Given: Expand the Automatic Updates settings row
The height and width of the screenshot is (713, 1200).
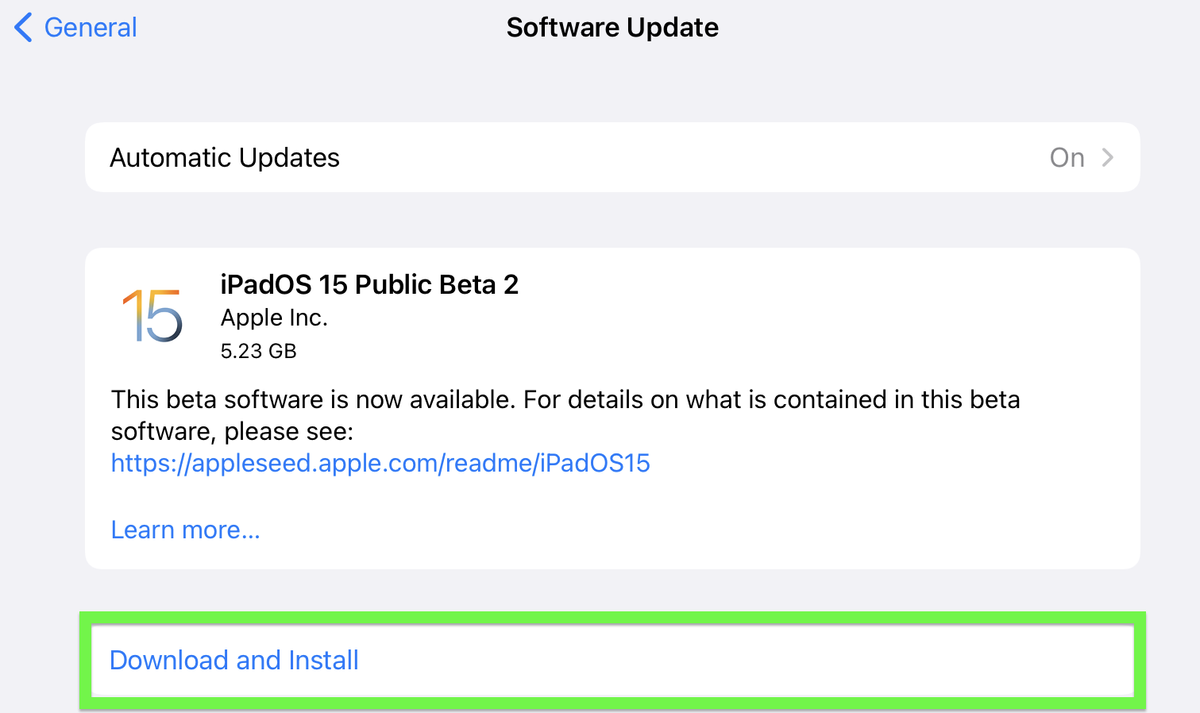Looking at the screenshot, I should click(x=600, y=157).
